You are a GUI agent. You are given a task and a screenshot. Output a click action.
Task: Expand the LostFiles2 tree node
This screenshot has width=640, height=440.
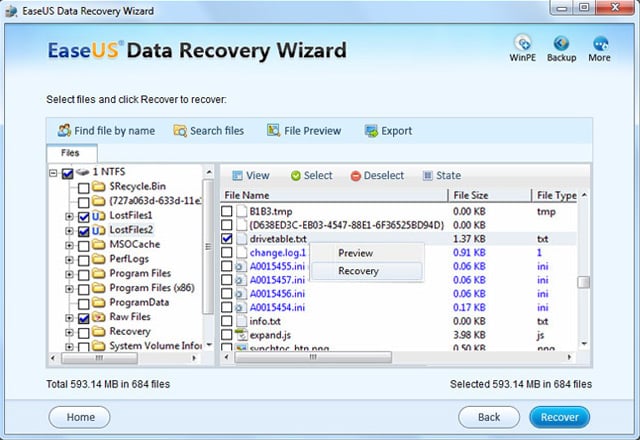(x=69, y=231)
